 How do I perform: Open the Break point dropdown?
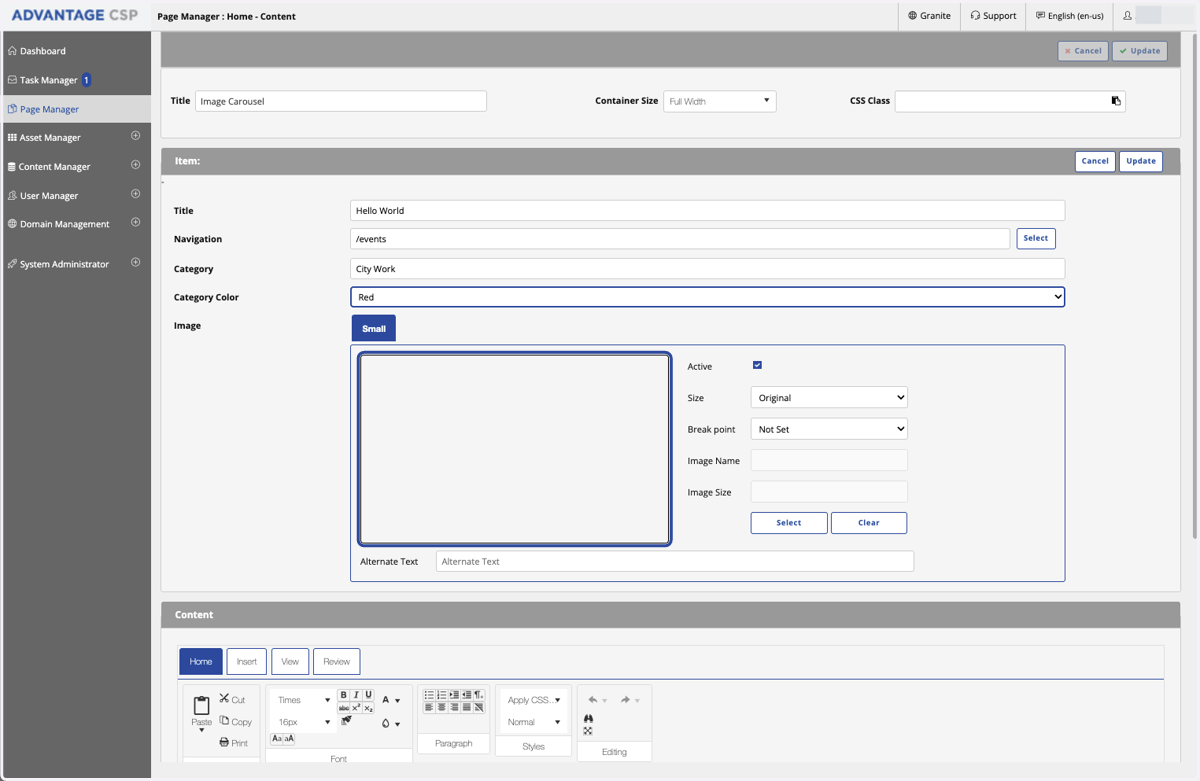(x=829, y=429)
